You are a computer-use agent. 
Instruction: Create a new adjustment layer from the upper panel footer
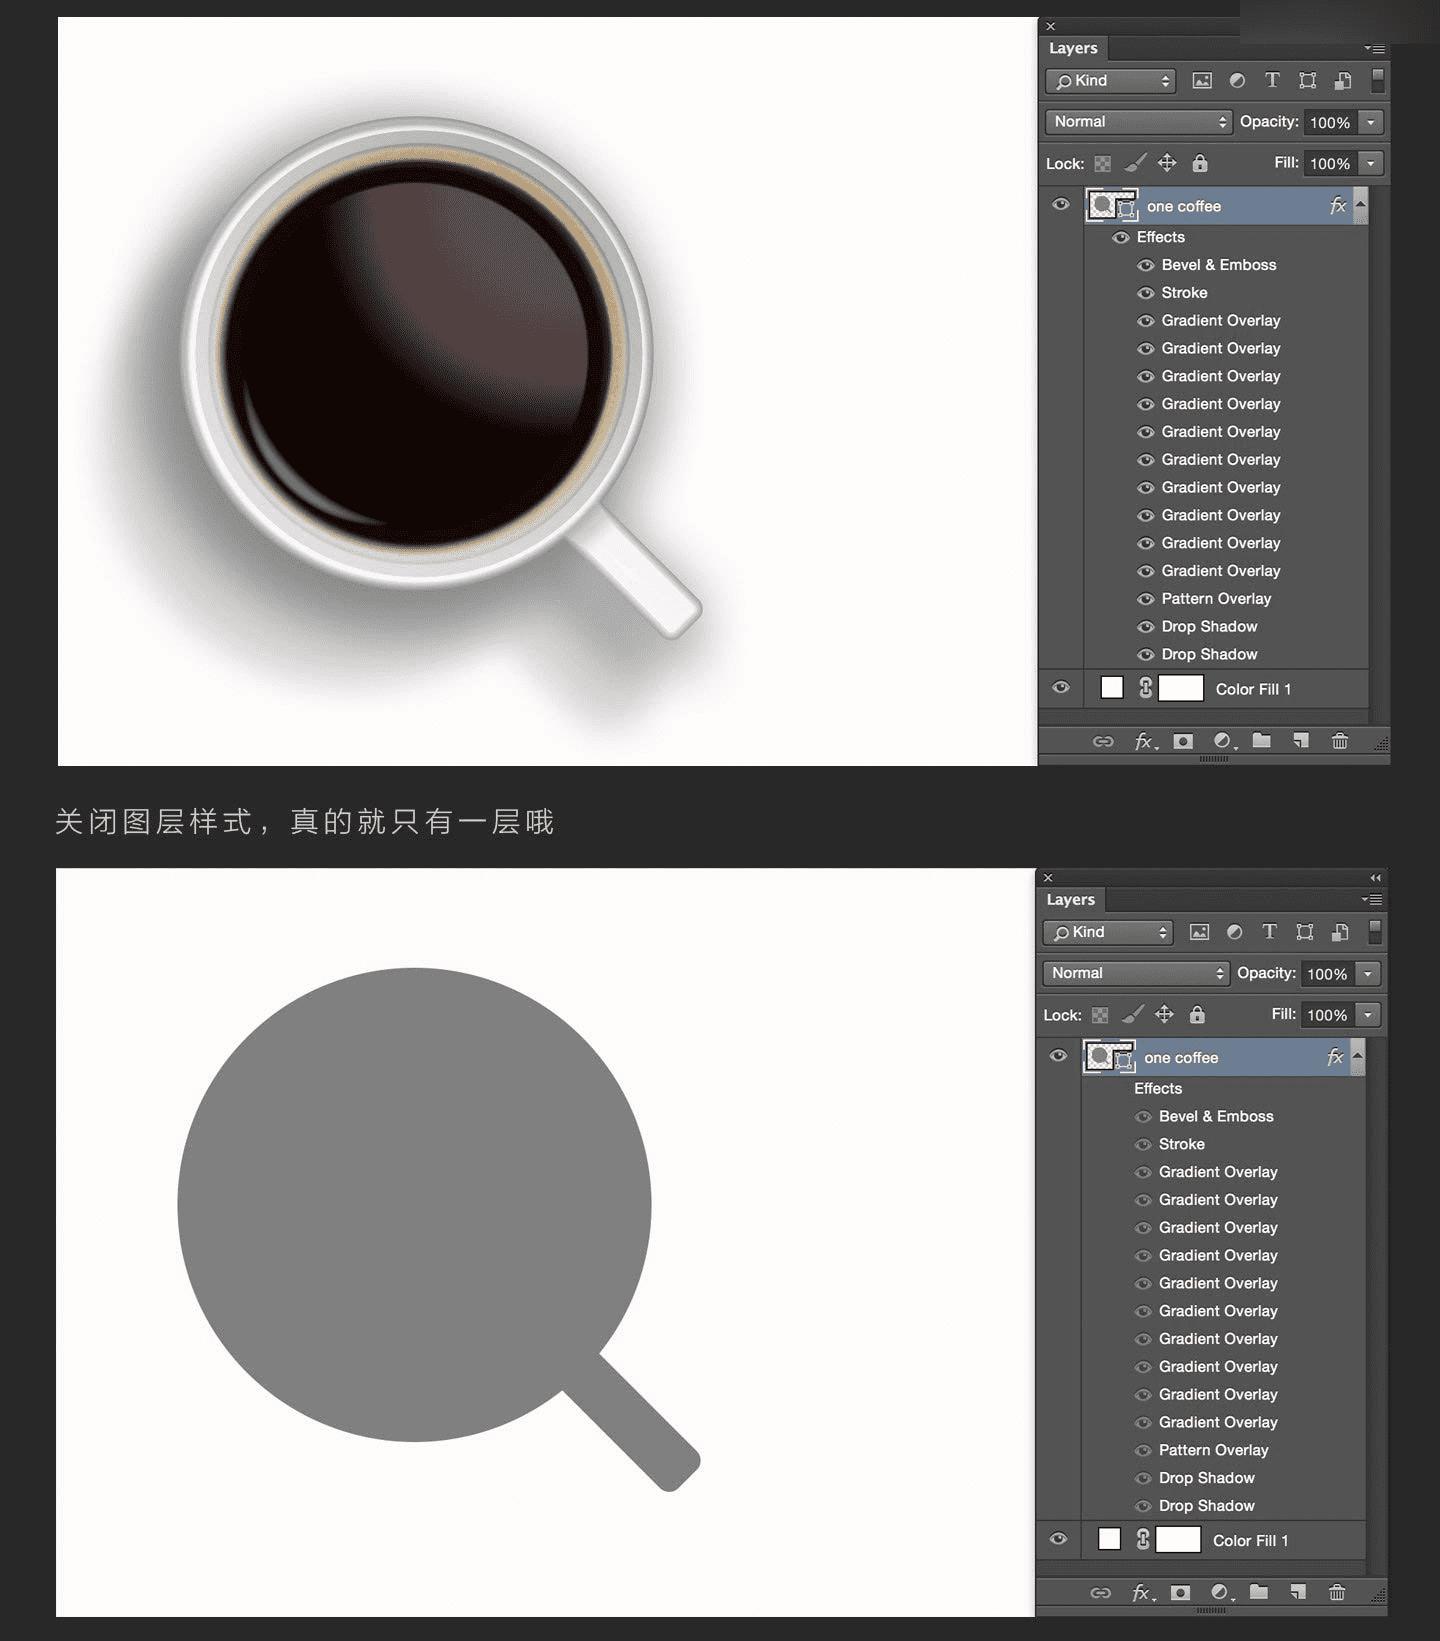coord(1224,741)
